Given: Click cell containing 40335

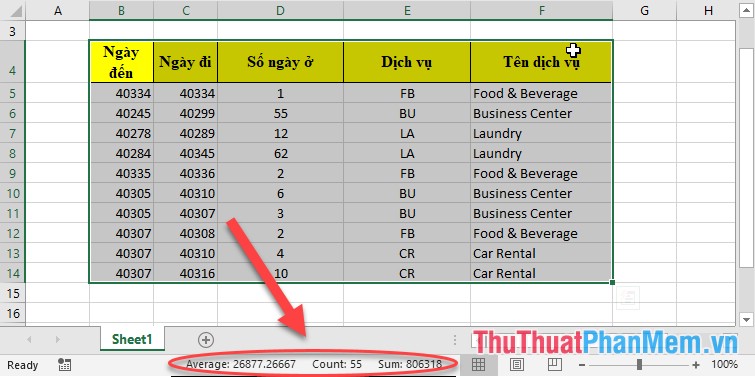Looking at the screenshot, I should pos(121,173).
